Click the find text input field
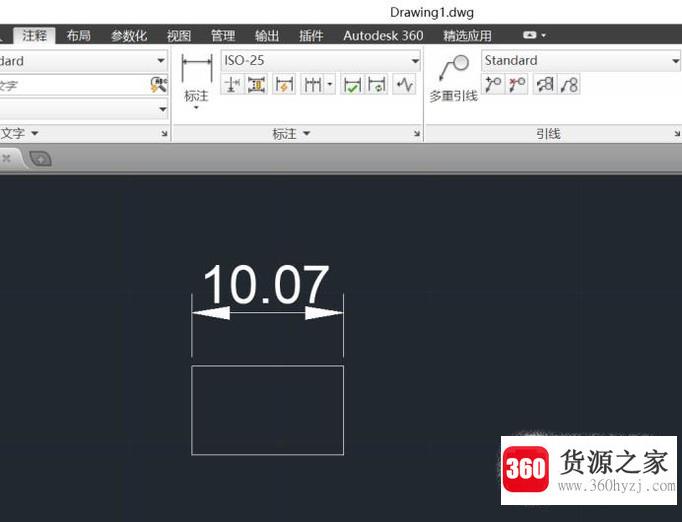The image size is (682, 522). click(x=74, y=85)
